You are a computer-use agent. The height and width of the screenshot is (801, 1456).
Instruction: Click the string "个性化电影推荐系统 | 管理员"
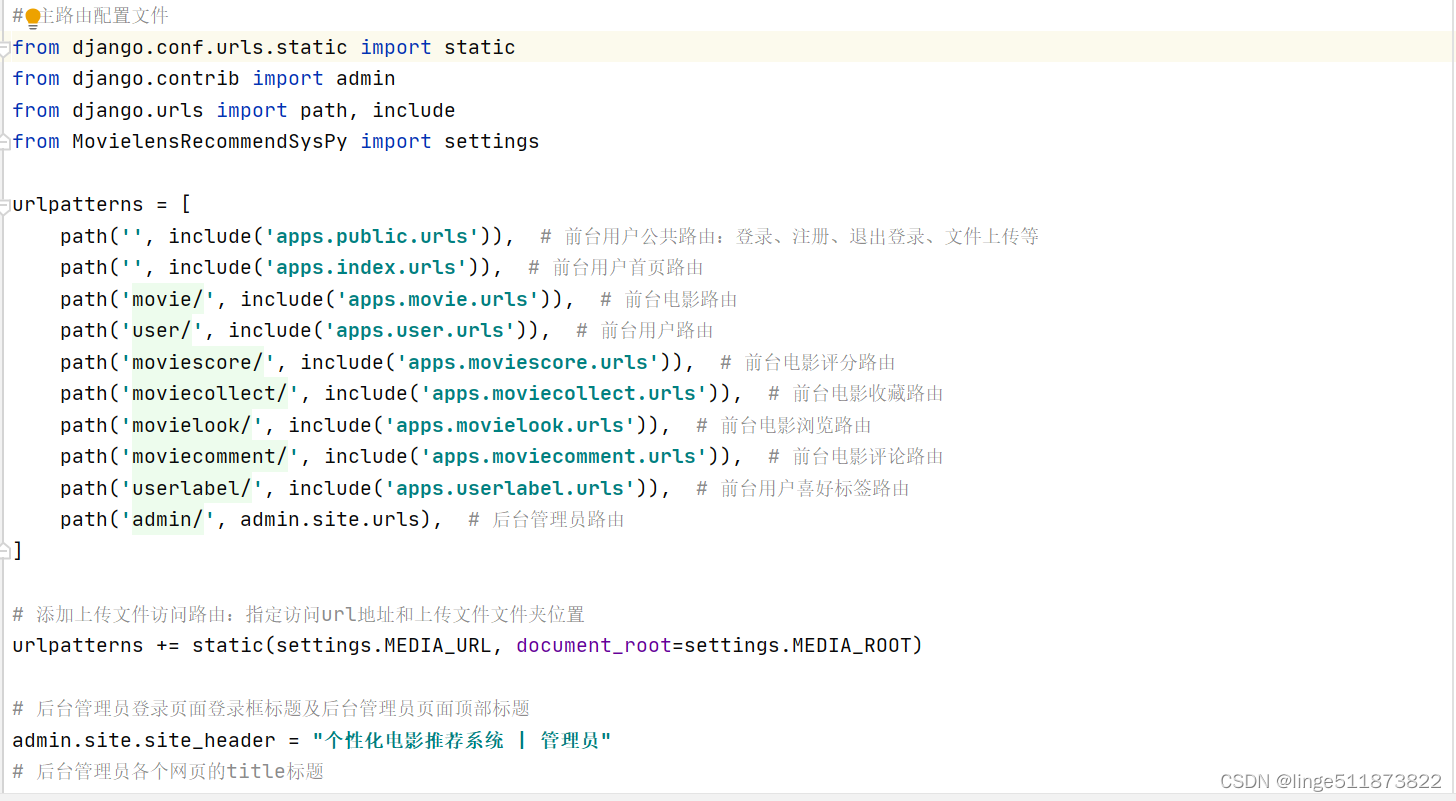pos(462,740)
